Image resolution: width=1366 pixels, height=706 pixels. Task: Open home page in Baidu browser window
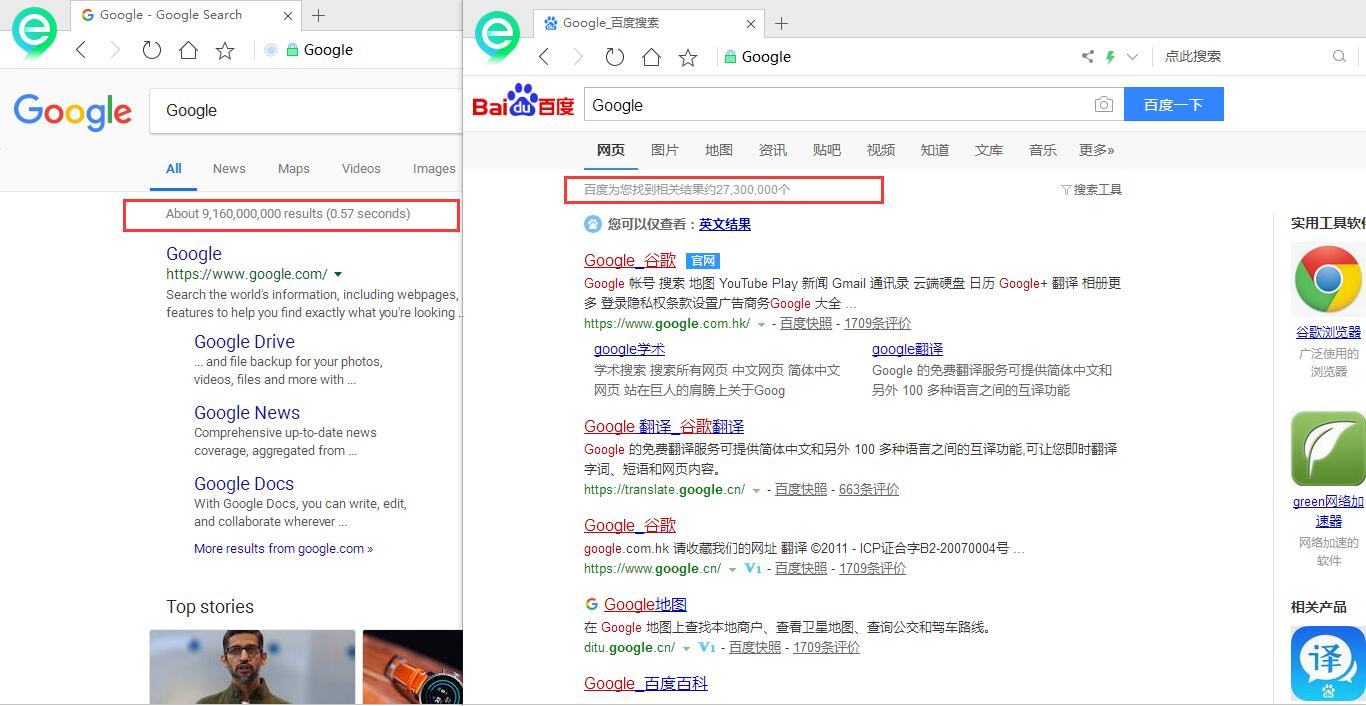[x=651, y=57]
